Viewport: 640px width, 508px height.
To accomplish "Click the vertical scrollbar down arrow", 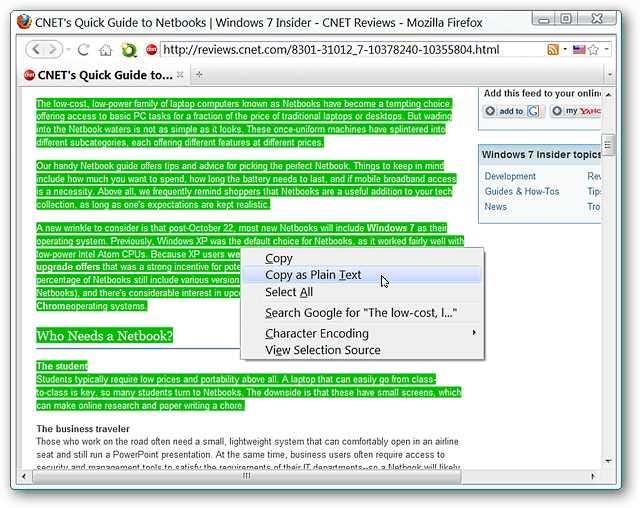I will click(x=608, y=461).
